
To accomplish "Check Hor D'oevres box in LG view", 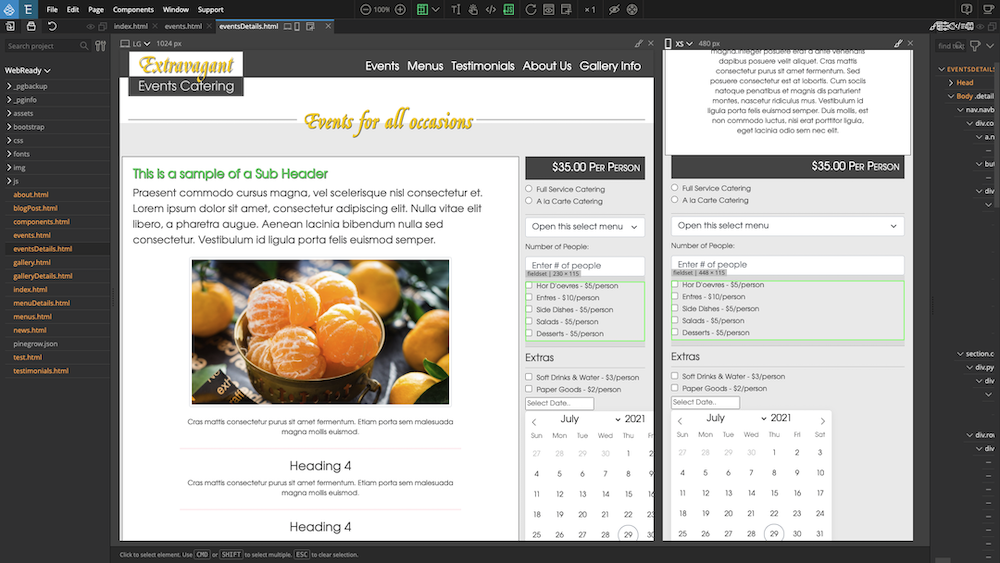I will tap(530, 286).
